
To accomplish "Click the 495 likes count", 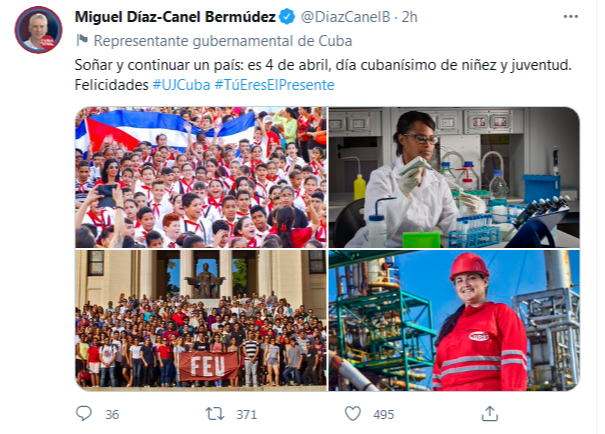I will pyautogui.click(x=384, y=414).
